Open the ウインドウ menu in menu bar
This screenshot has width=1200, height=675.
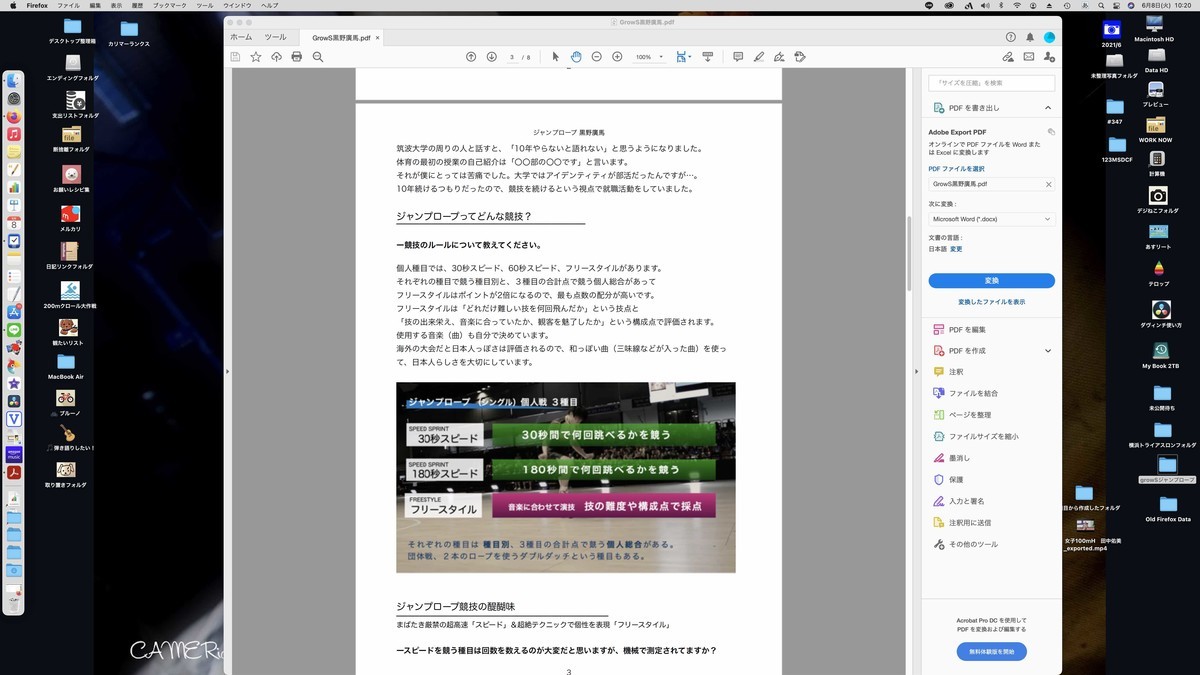coord(237,5)
